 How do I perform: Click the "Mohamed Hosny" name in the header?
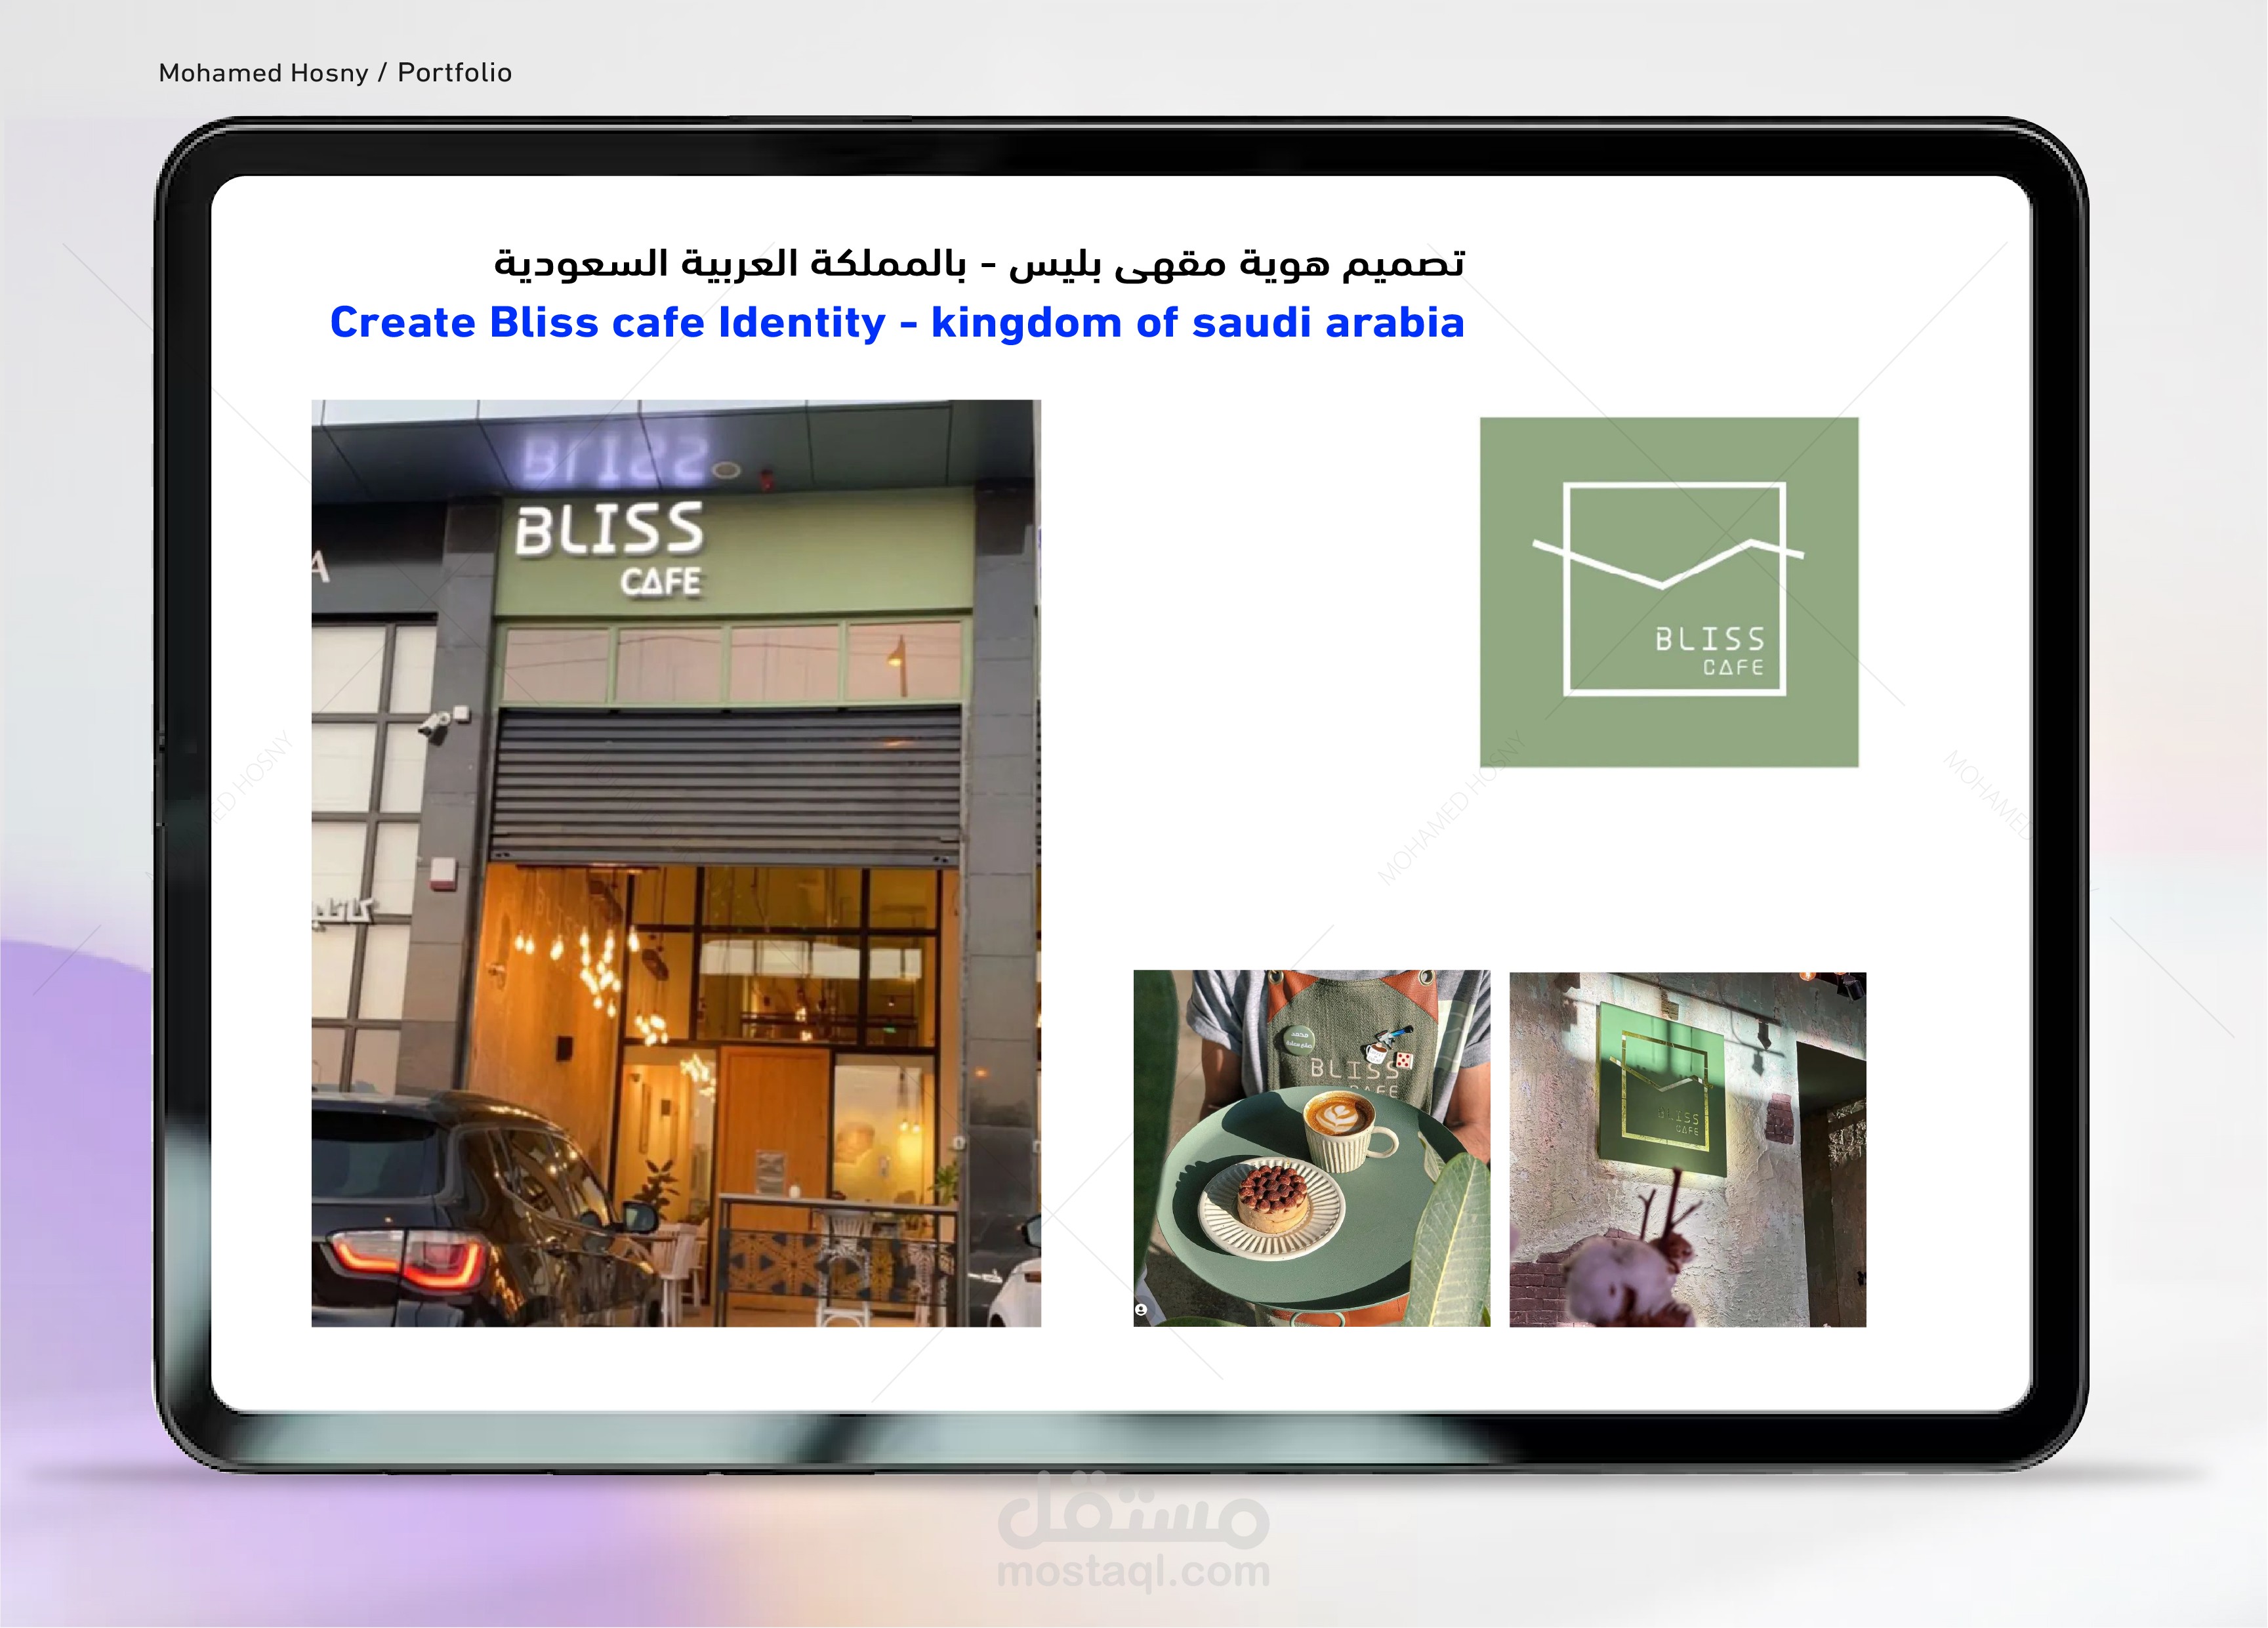(x=263, y=73)
